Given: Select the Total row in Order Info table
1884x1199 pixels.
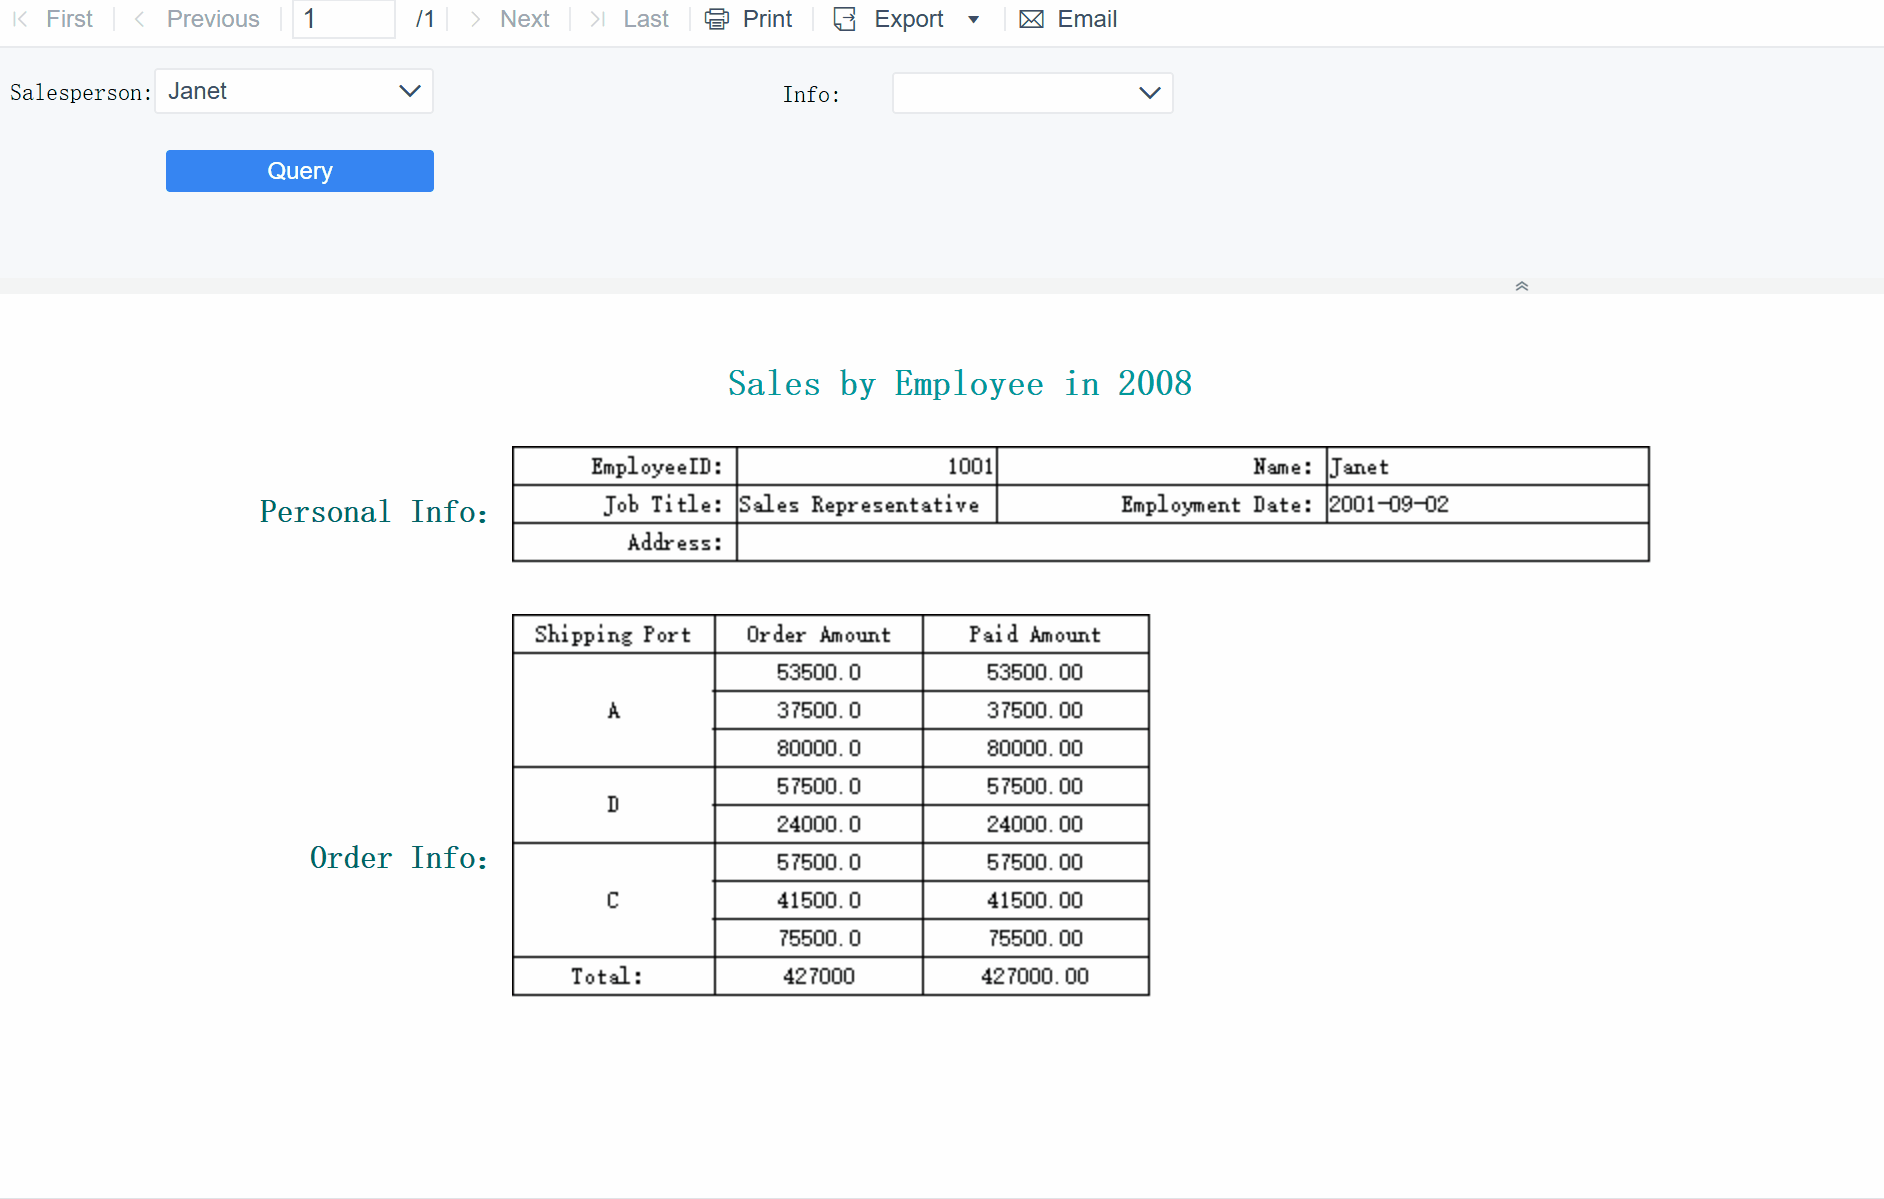Looking at the screenshot, I should click(611, 976).
